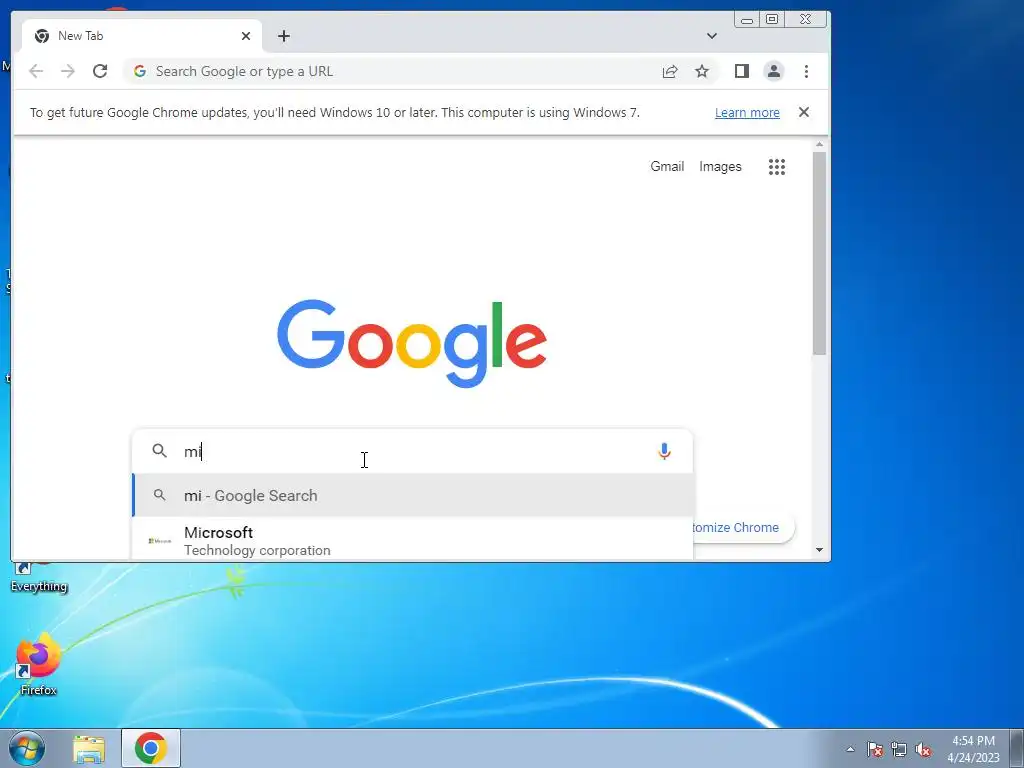Reload the current page
1024x768 pixels.
click(x=100, y=71)
